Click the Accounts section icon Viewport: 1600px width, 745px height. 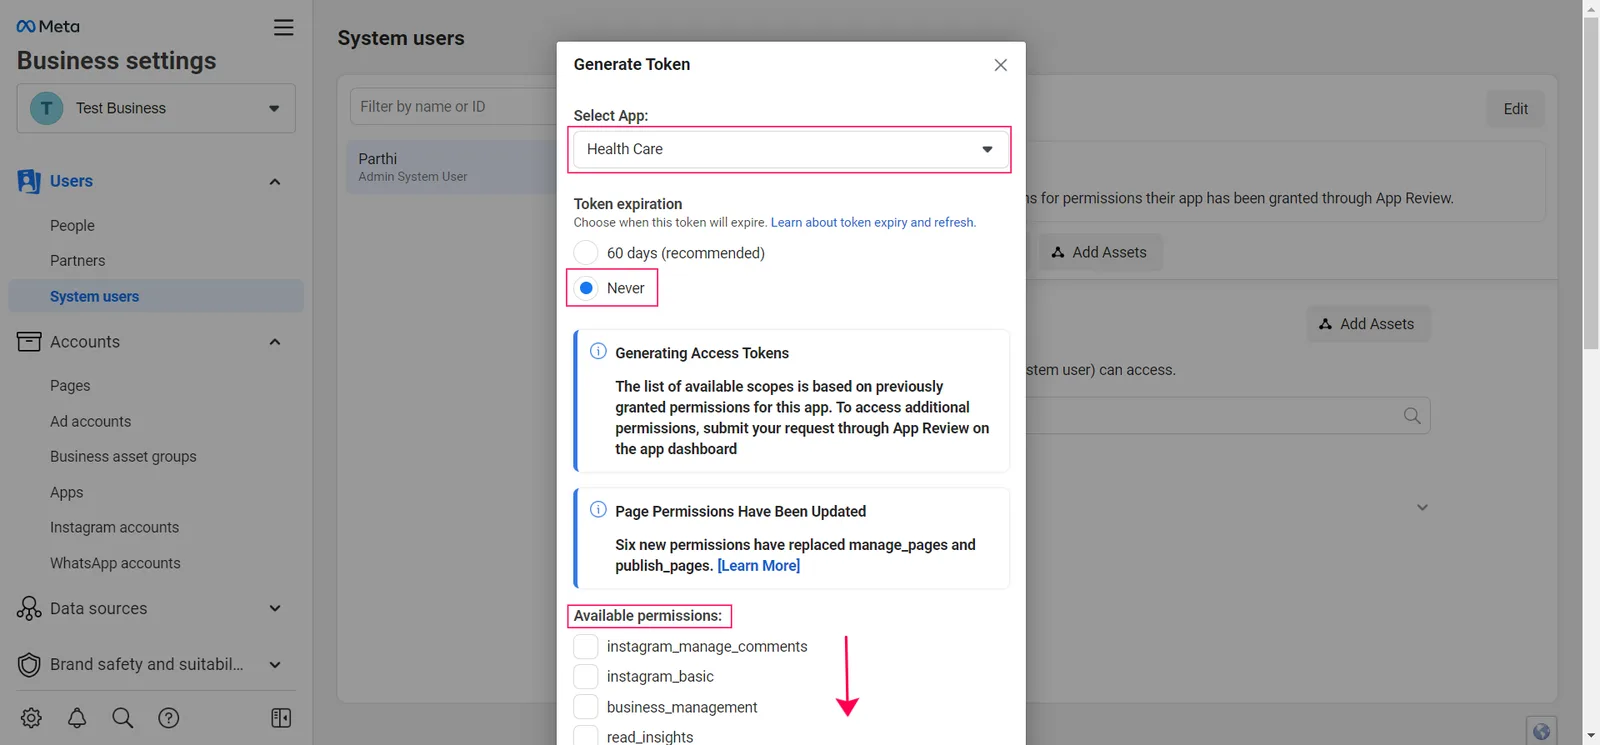tap(29, 342)
